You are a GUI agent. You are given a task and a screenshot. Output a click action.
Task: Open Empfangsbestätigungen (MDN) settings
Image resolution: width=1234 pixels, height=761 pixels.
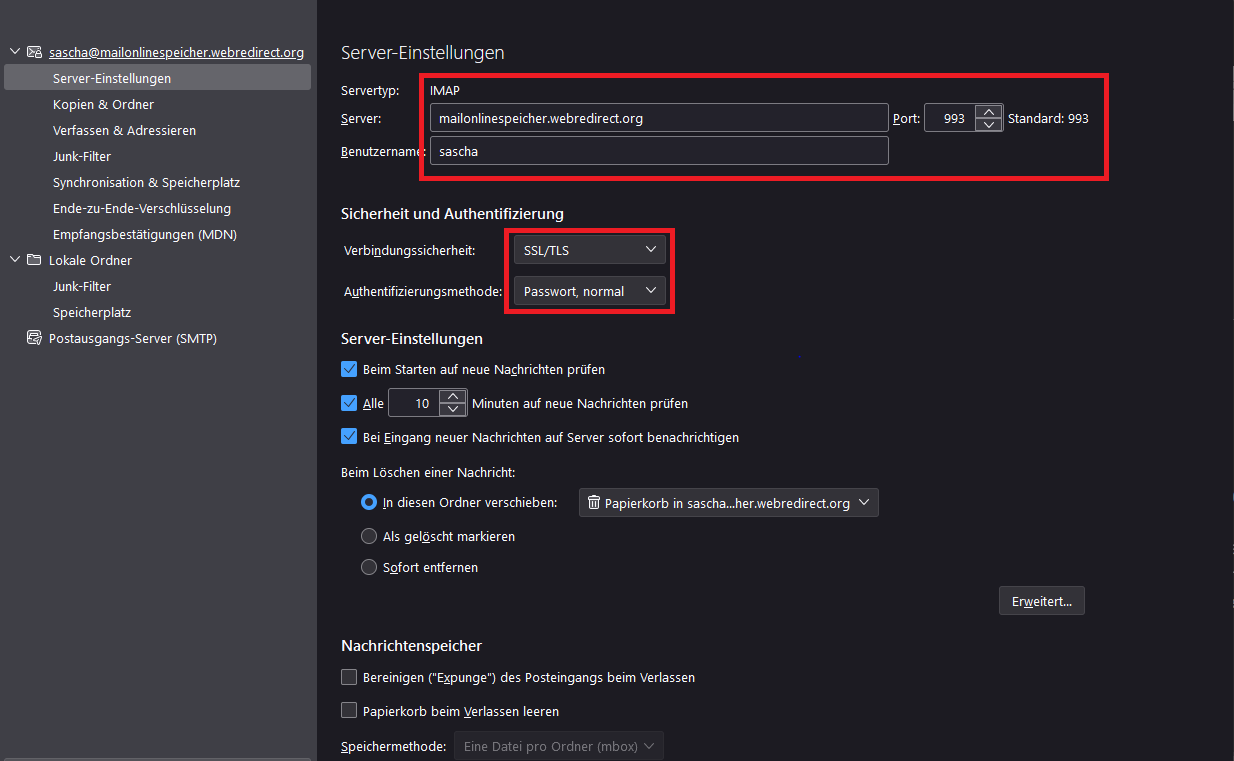pos(145,234)
